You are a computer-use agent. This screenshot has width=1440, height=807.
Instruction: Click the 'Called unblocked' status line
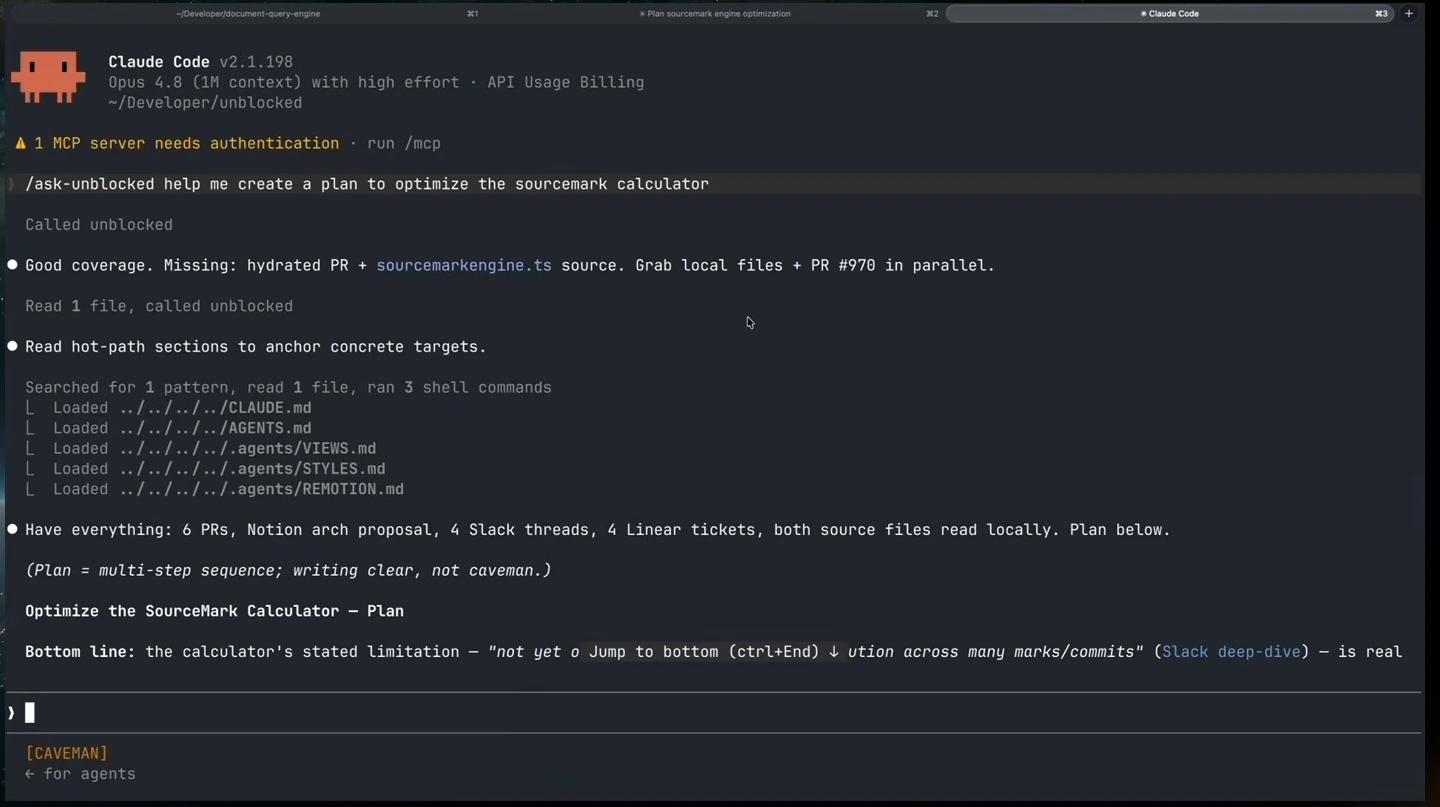99,225
